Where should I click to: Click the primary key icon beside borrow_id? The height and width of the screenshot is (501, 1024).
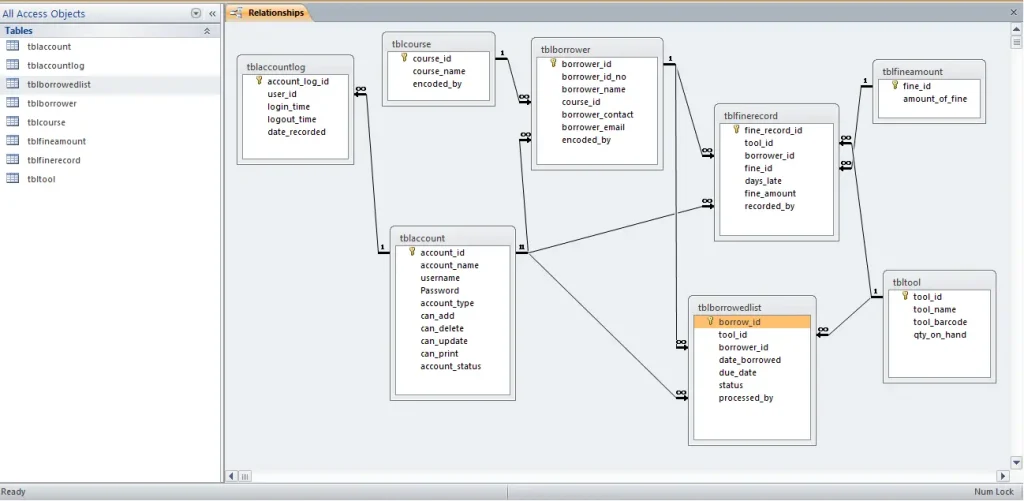(711, 322)
